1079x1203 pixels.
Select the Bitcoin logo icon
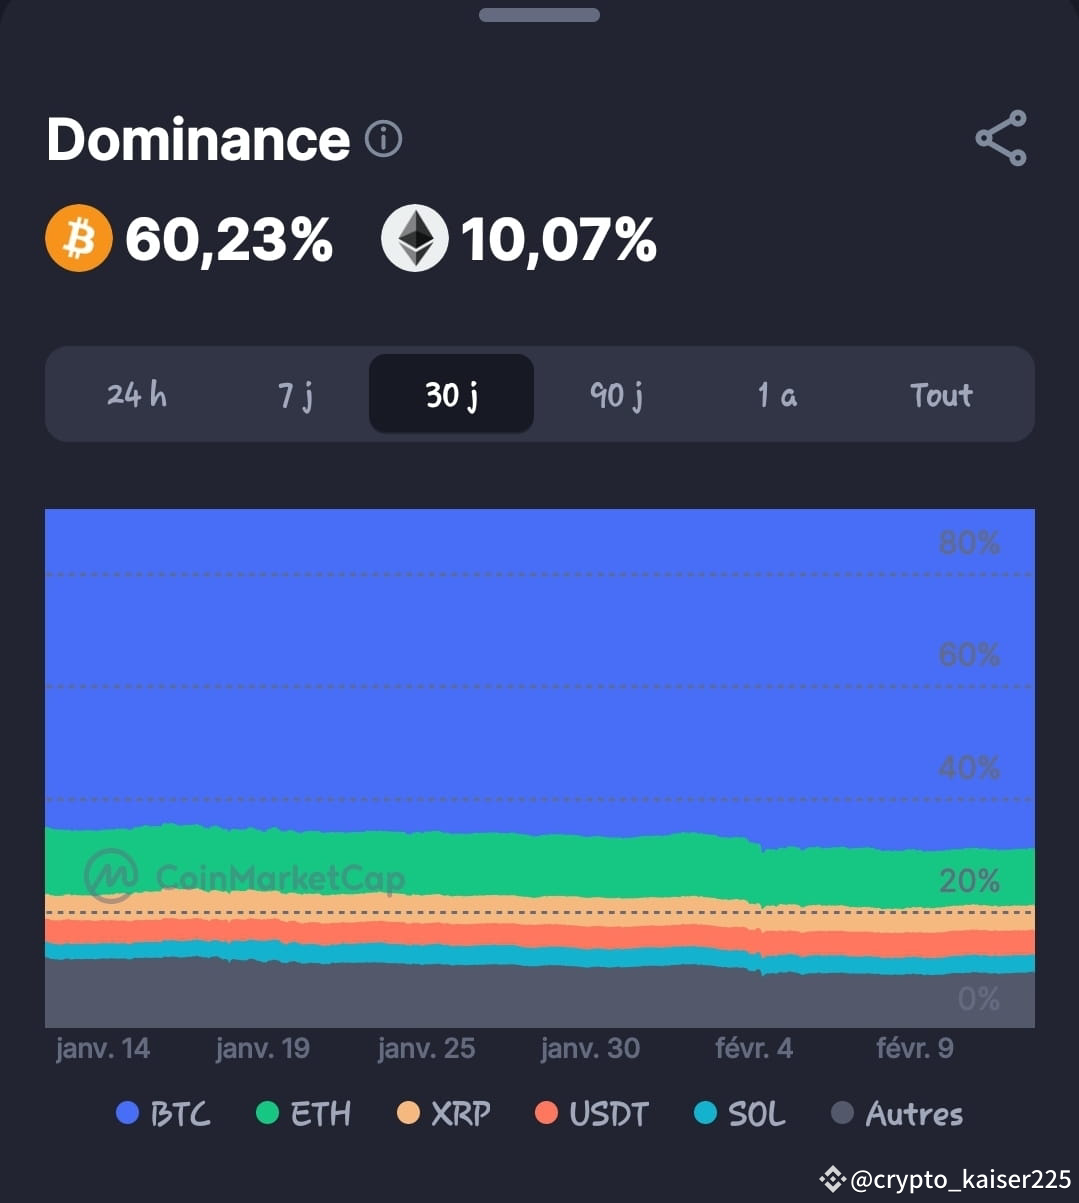[x=78, y=238]
